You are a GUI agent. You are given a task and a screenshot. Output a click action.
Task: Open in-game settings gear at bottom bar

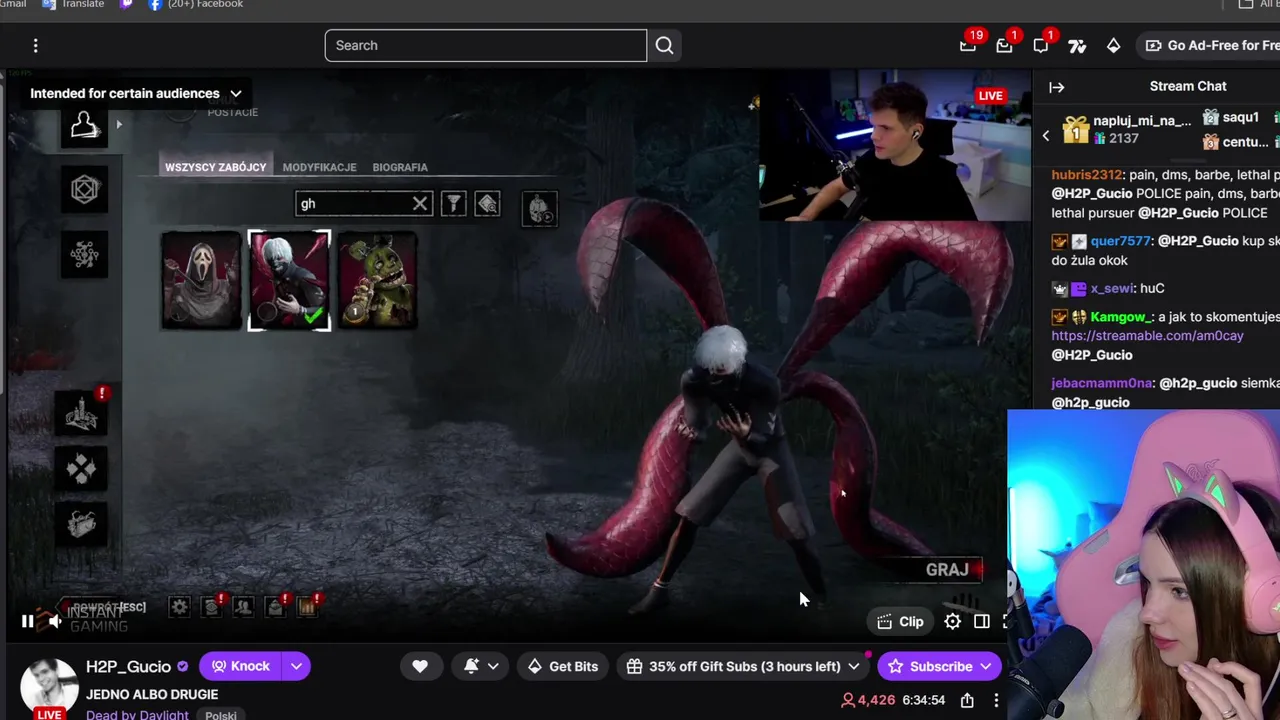179,606
